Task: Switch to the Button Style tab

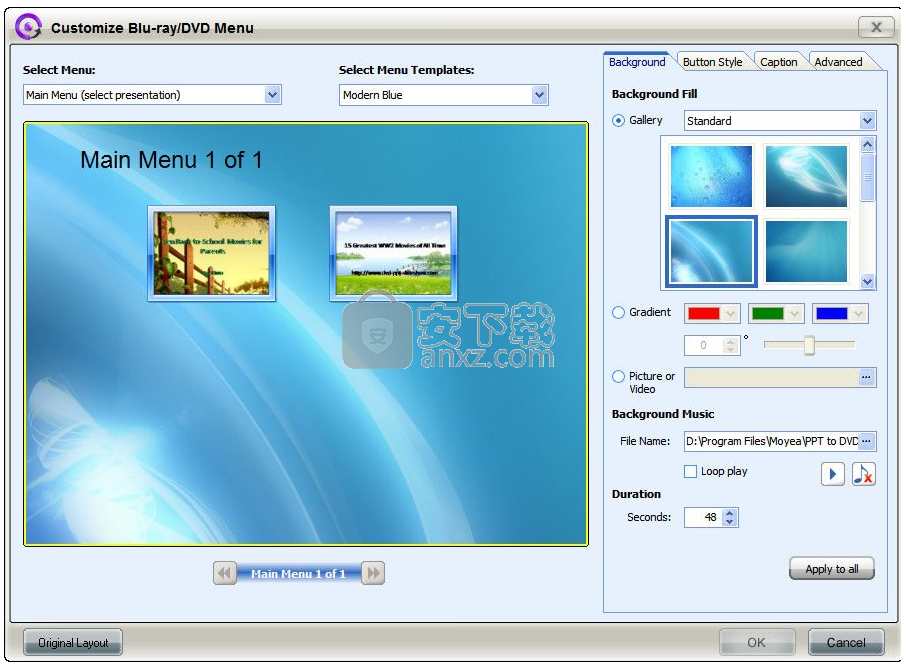Action: tap(713, 62)
